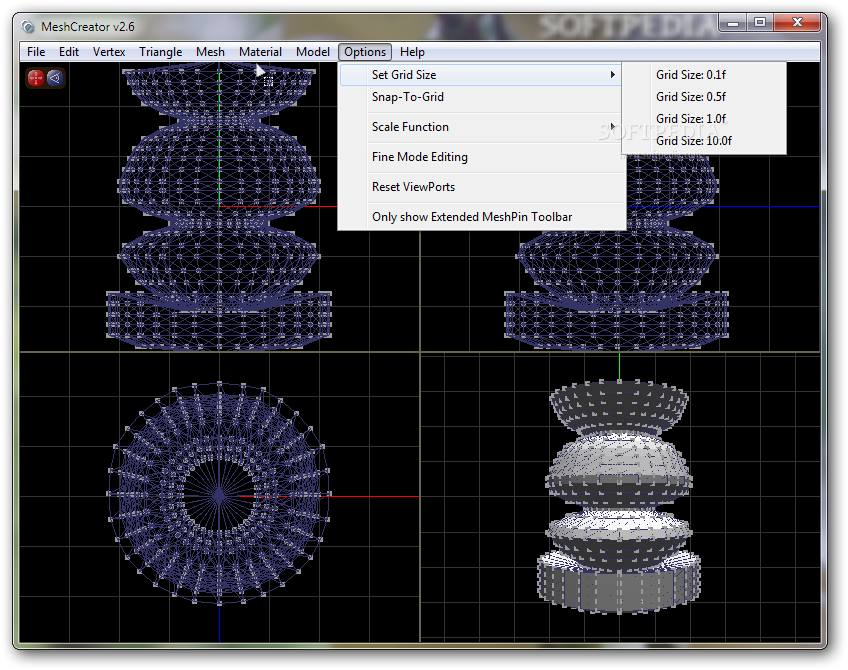Viewport: 848px width, 670px height.
Task: Maximize the MeshCreator window
Action: (x=760, y=23)
